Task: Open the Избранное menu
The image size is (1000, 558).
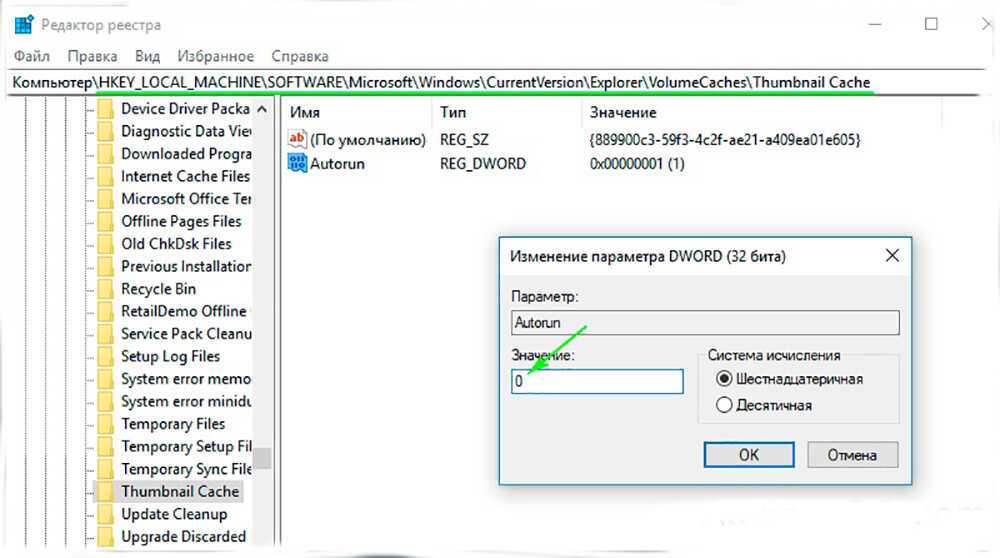Action: (x=215, y=56)
